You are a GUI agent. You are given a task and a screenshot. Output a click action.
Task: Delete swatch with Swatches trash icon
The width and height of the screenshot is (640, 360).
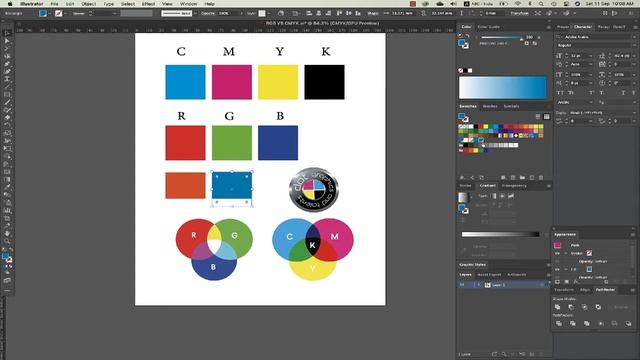click(x=541, y=178)
